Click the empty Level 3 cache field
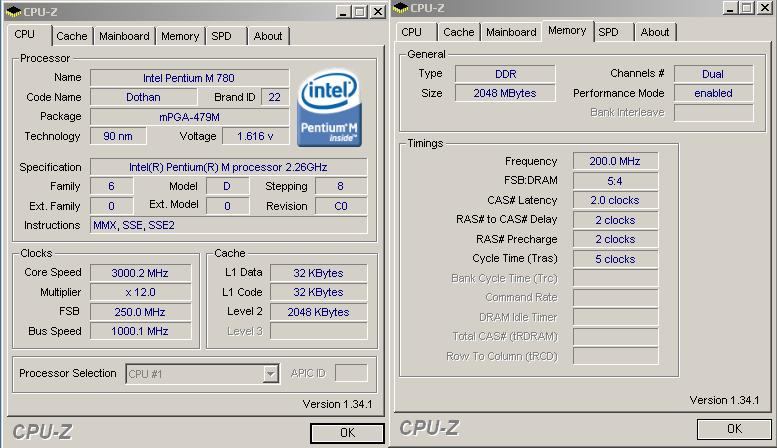Screen dimensions: 777x448 [319, 331]
